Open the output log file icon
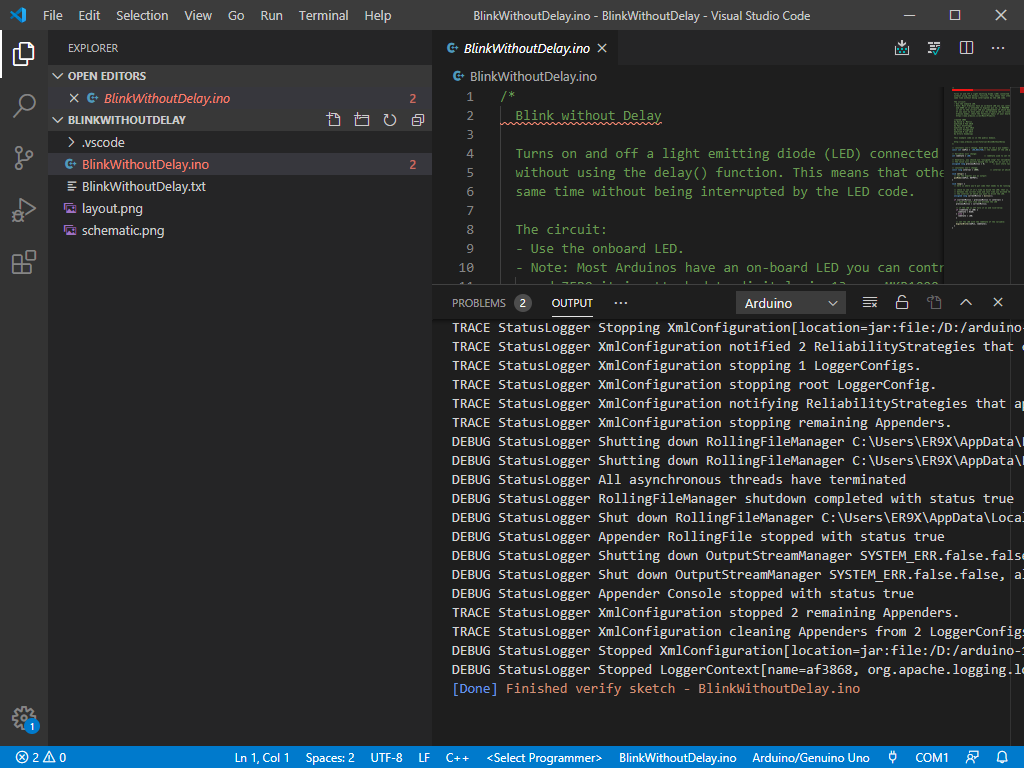 click(934, 302)
